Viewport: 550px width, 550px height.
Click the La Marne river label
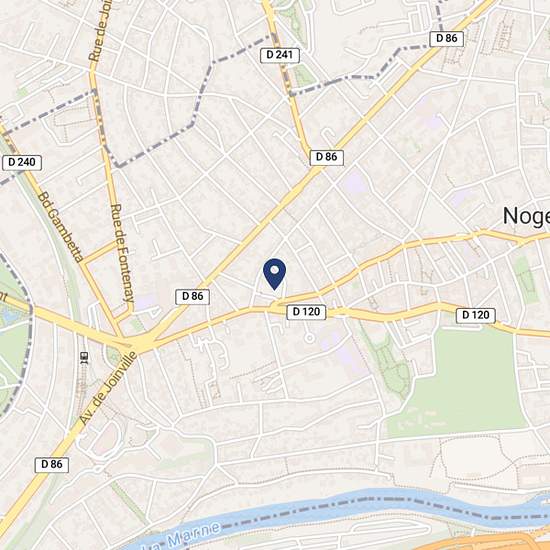182,537
